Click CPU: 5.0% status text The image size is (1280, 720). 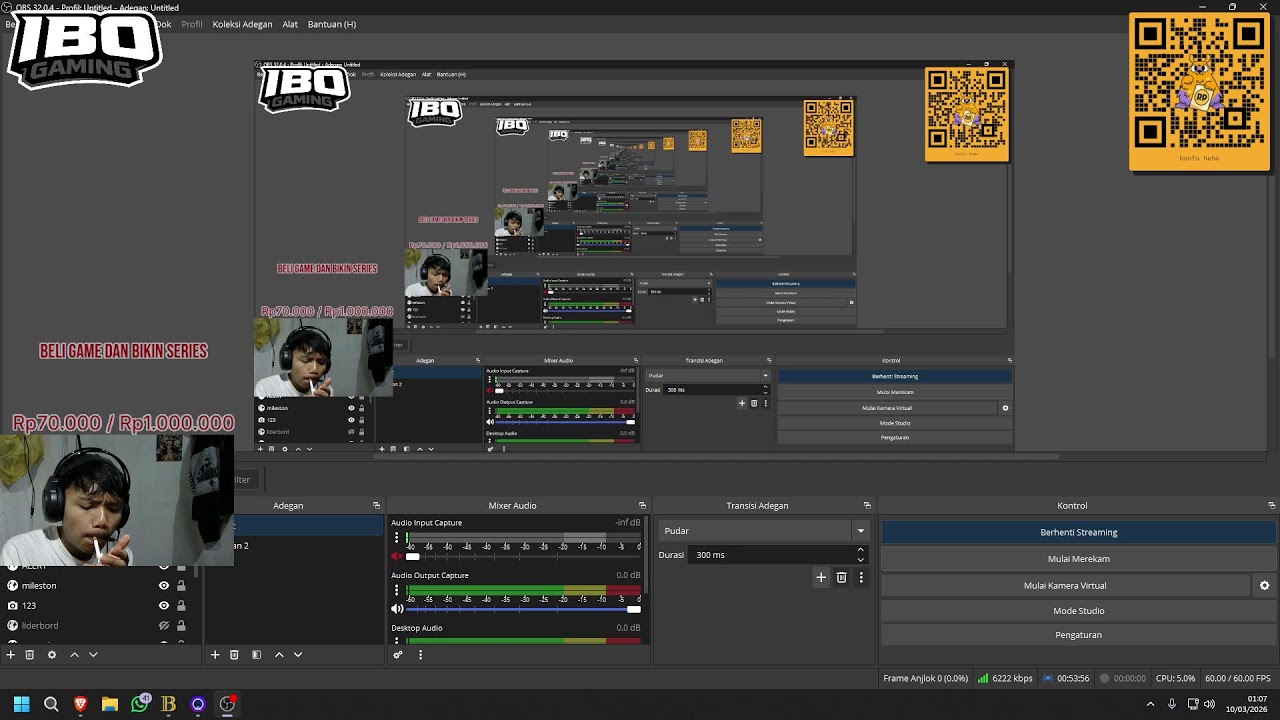(x=1175, y=678)
